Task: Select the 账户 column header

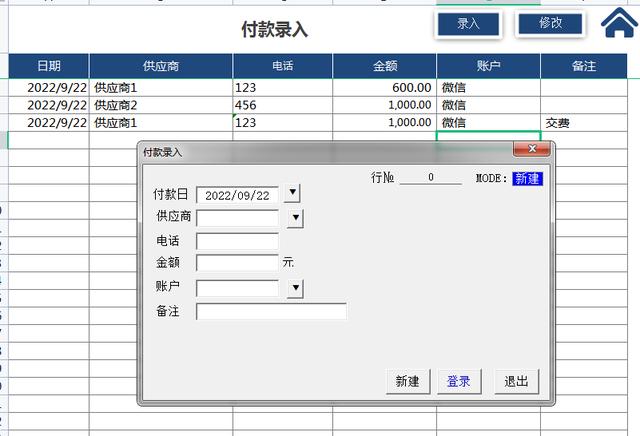Action: [488, 66]
